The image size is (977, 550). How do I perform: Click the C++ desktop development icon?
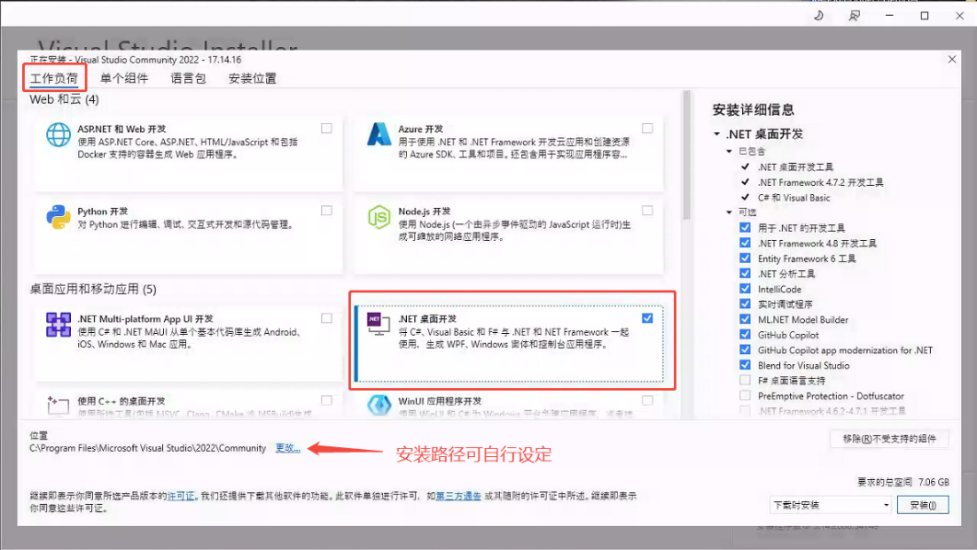tap(58, 405)
